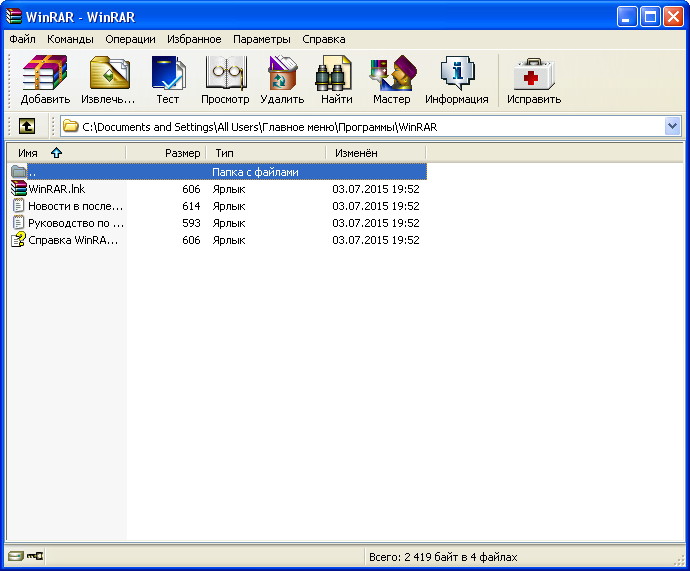This screenshot has width=690, height=571.
Task: Click the date of WinRAR.lnk row
Action: click(376, 189)
